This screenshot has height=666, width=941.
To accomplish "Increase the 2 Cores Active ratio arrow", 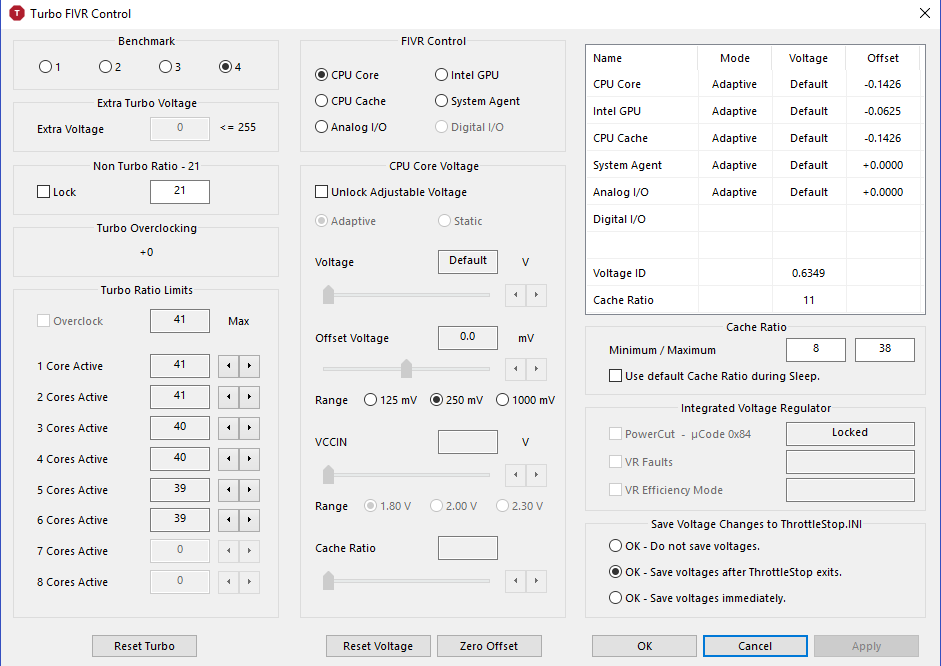I will pyautogui.click(x=250, y=397).
